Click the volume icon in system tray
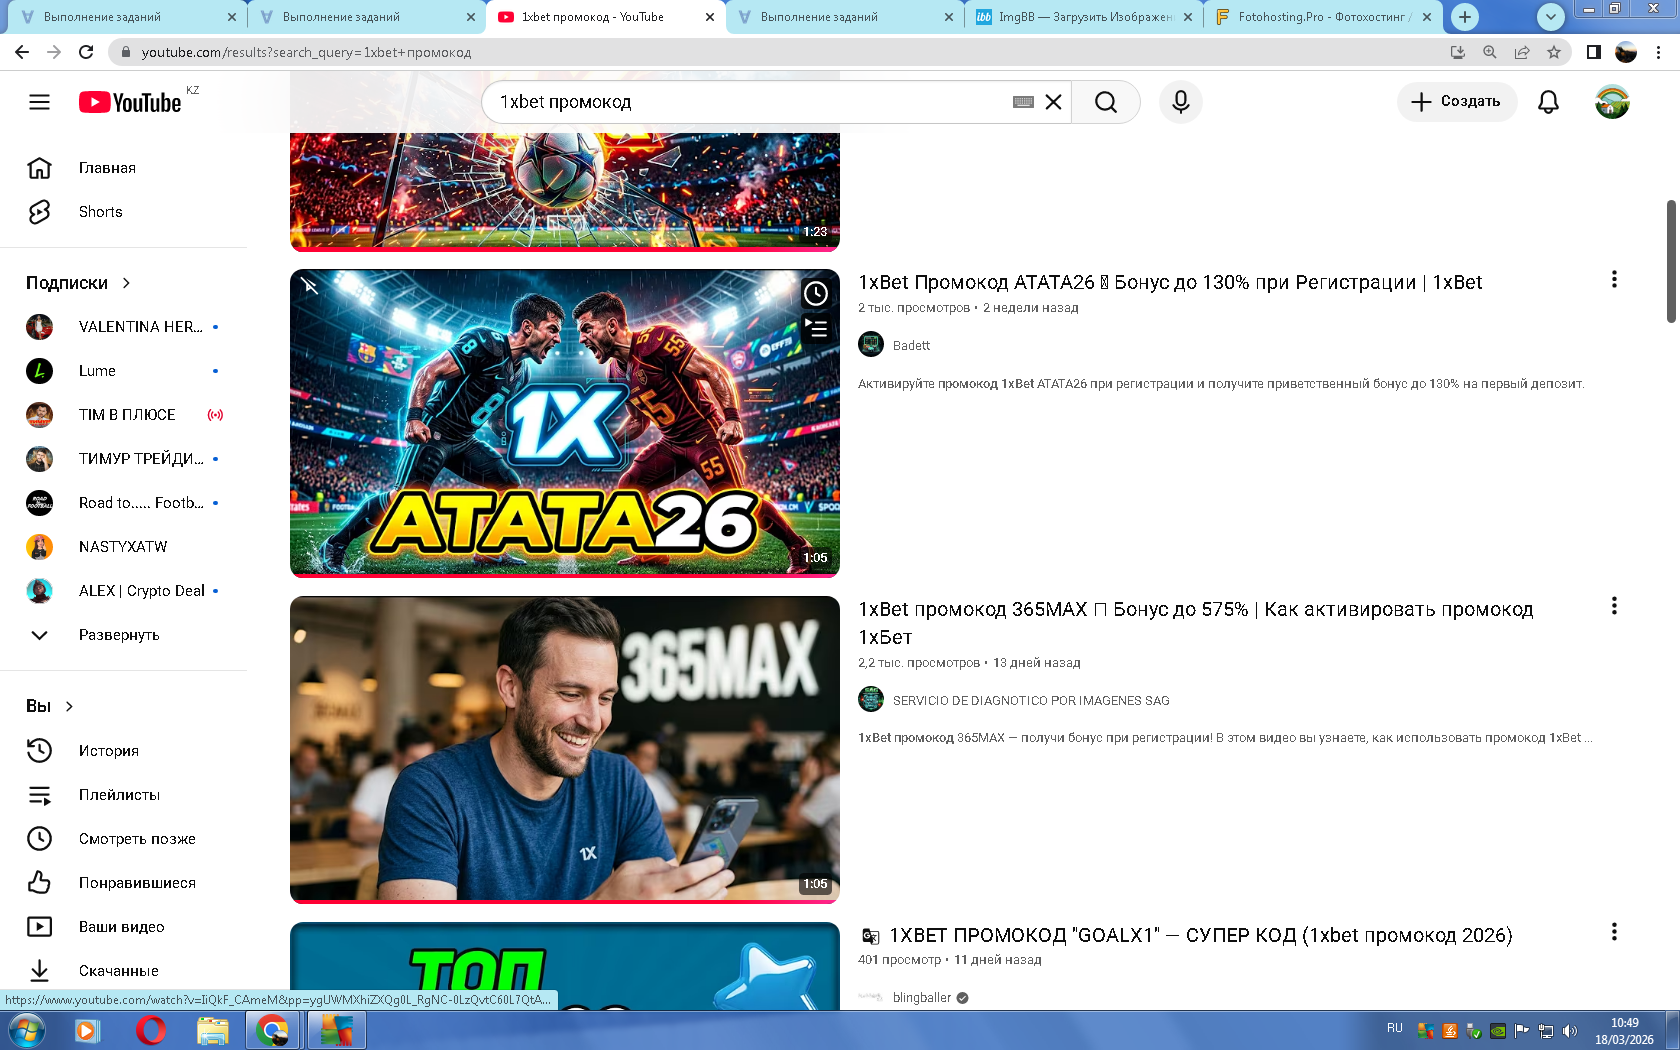 click(x=1570, y=1031)
